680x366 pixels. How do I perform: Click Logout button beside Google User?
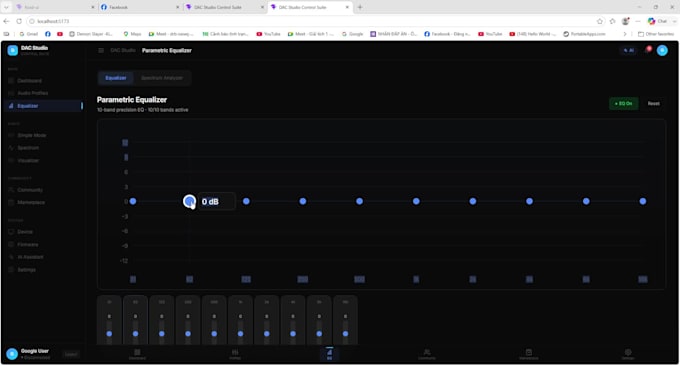(71, 354)
